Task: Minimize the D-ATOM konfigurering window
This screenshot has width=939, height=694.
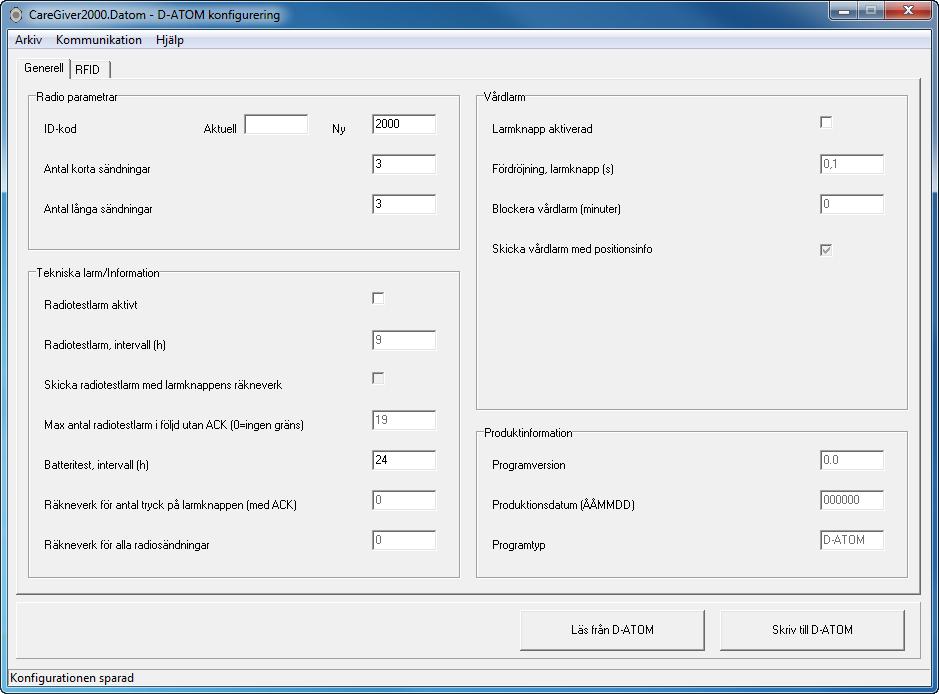Action: 844,11
